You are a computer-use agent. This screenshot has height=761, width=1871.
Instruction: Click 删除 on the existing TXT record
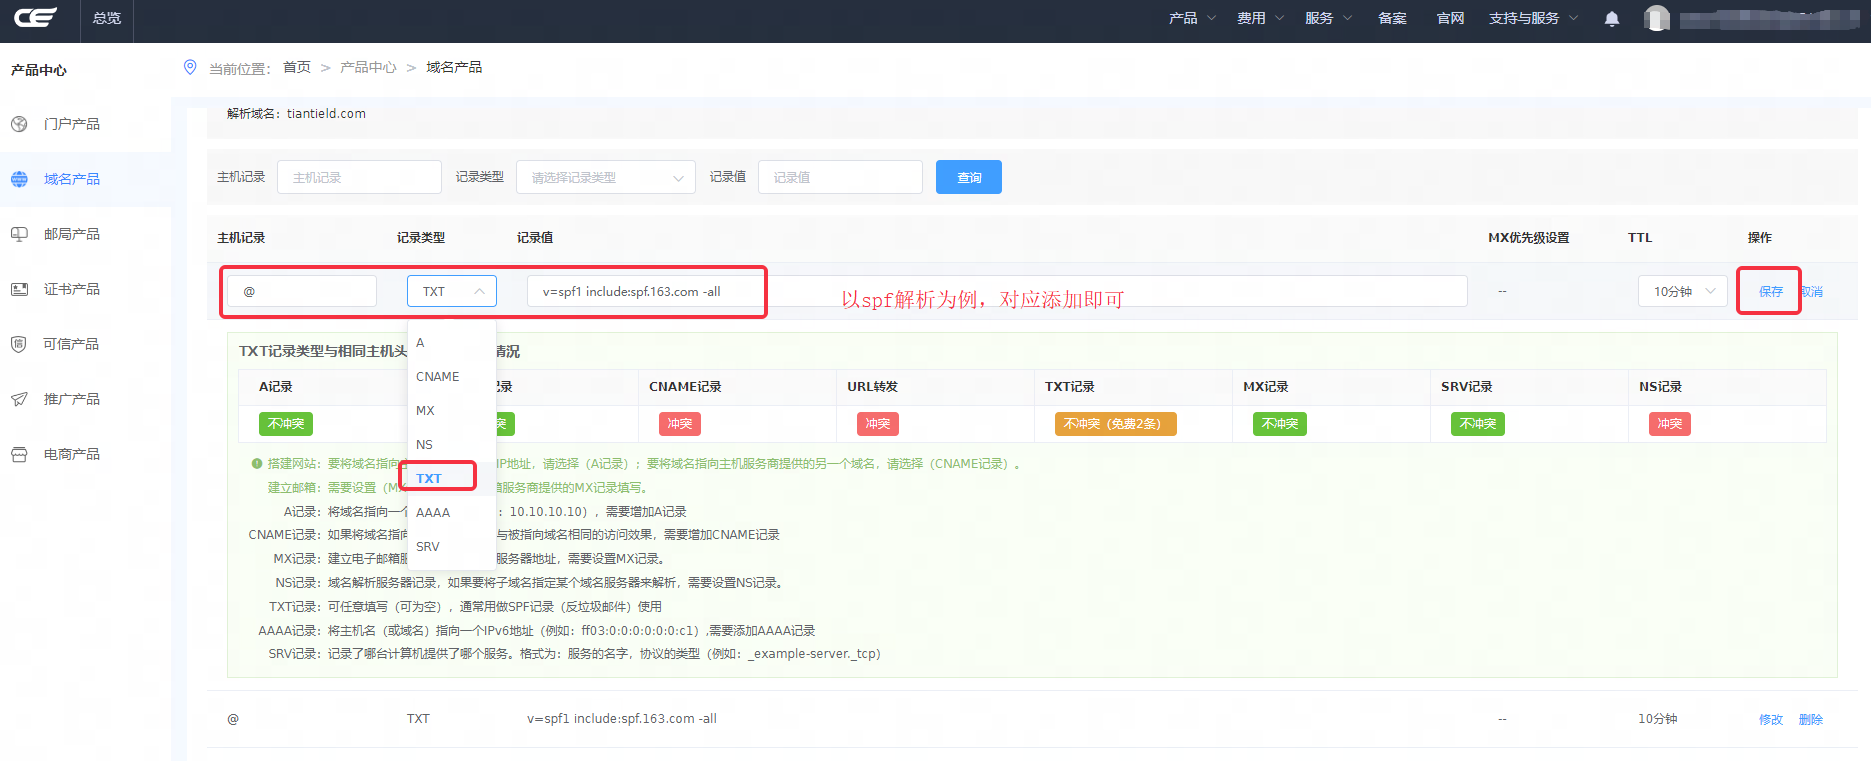pos(1810,719)
